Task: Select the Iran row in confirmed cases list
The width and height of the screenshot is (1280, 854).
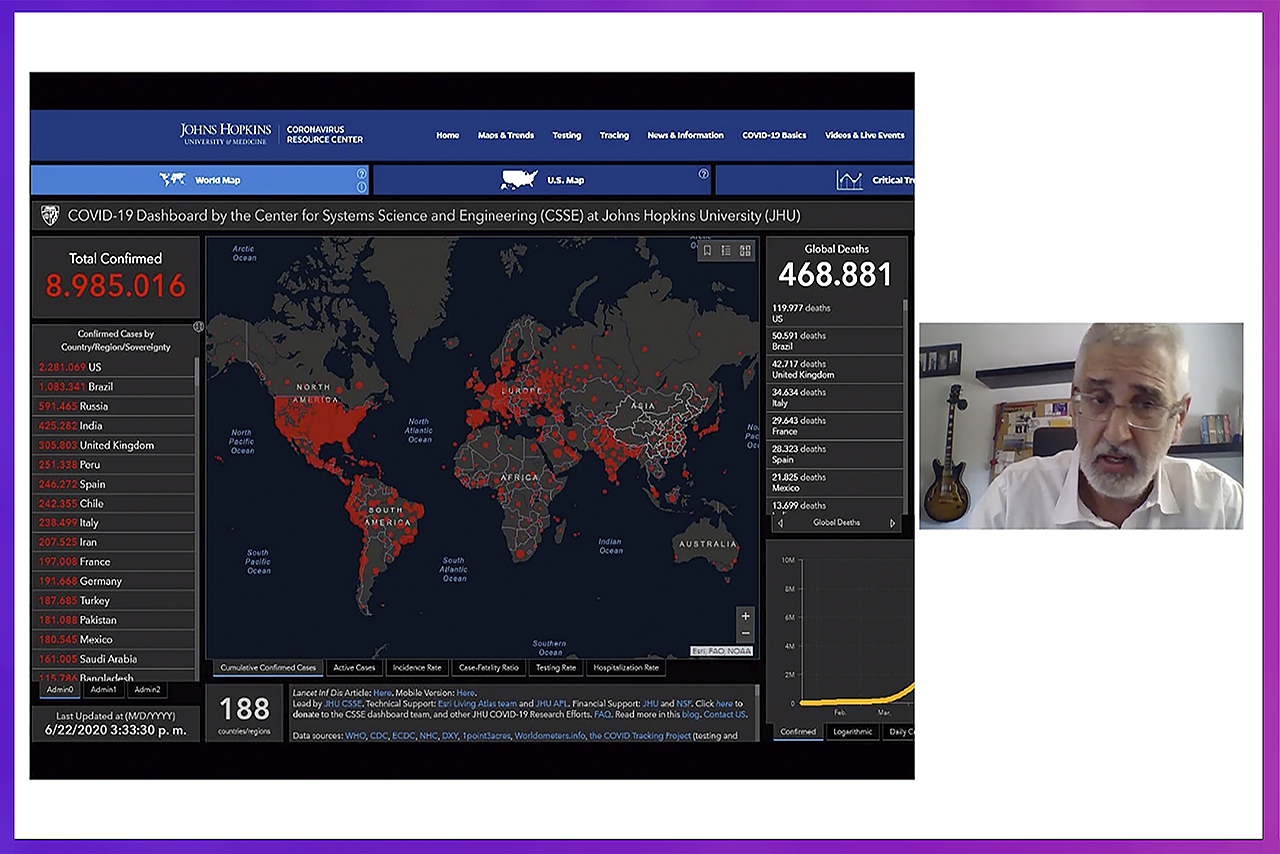Action: (x=115, y=542)
